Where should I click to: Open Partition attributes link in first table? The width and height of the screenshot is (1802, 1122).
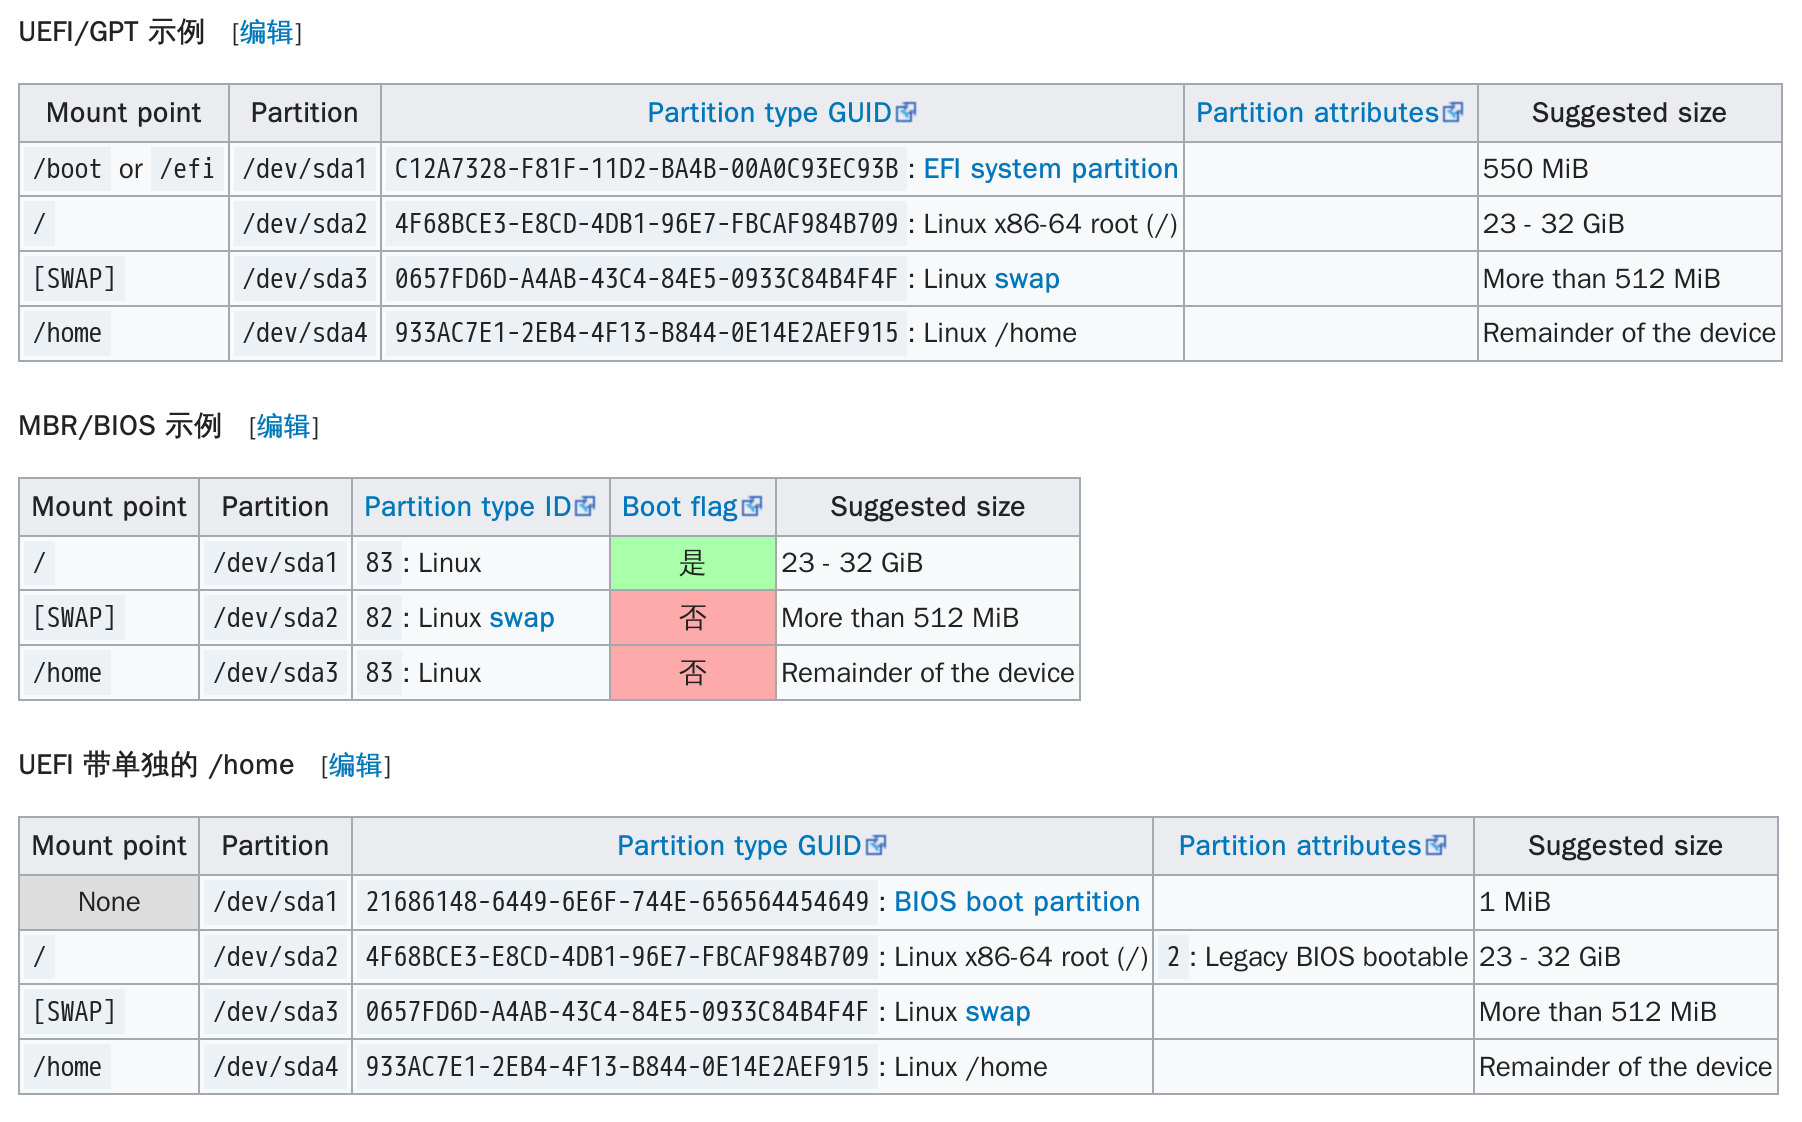(1317, 113)
